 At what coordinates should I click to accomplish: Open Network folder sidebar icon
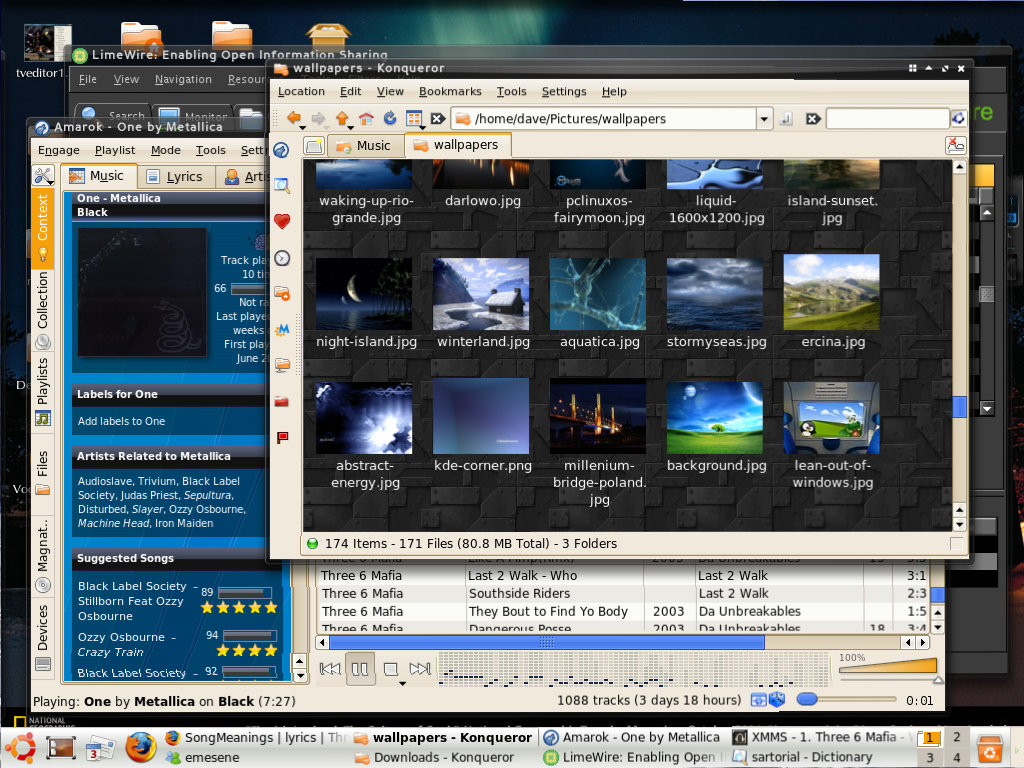pos(281,365)
